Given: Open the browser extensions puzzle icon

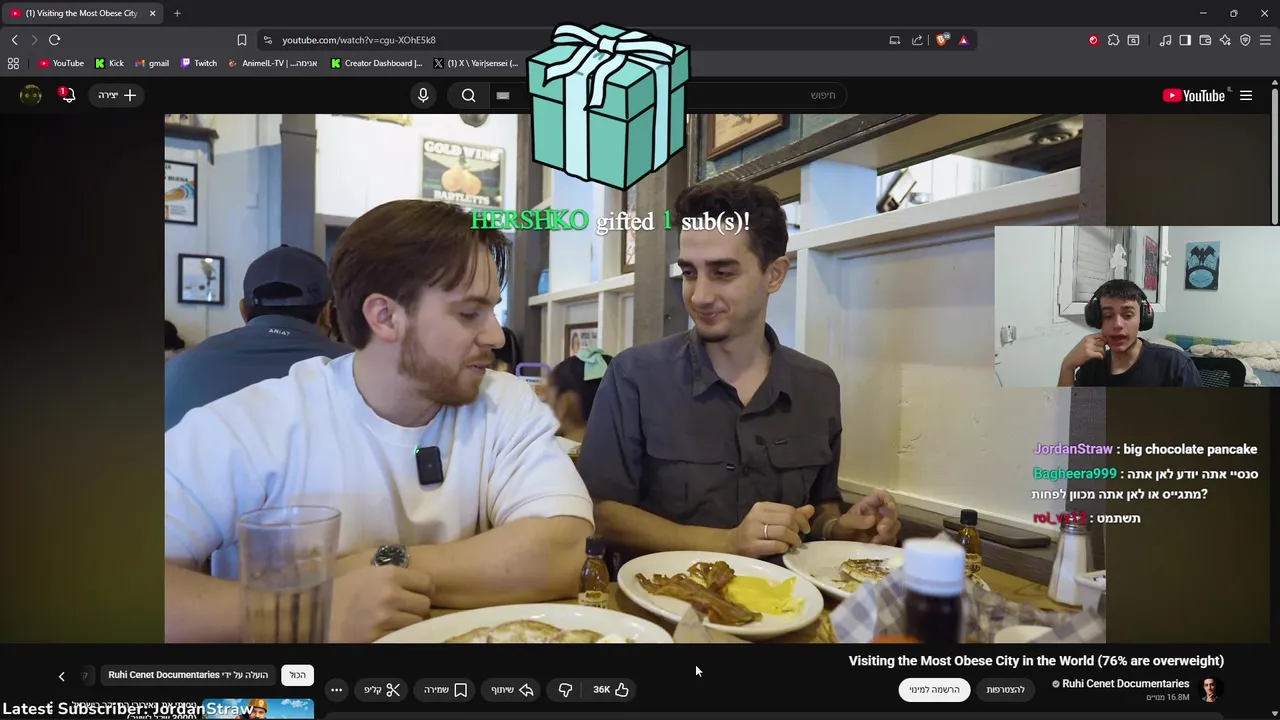Looking at the screenshot, I should 1113,40.
